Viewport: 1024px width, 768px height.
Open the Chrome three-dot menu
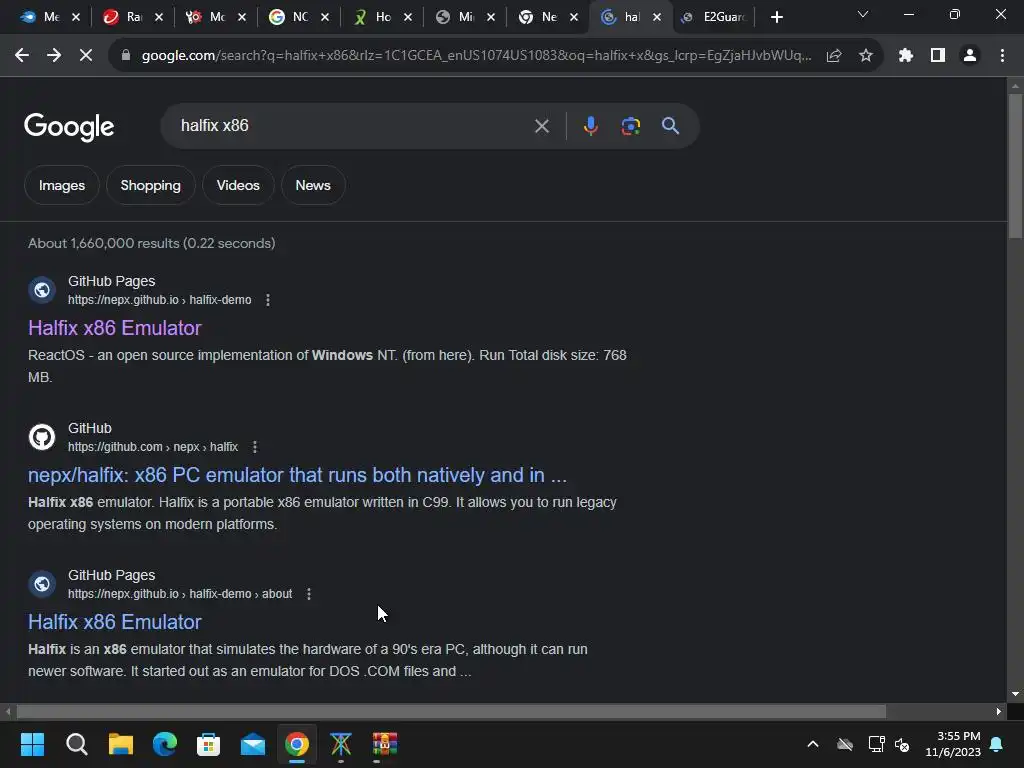[1002, 56]
